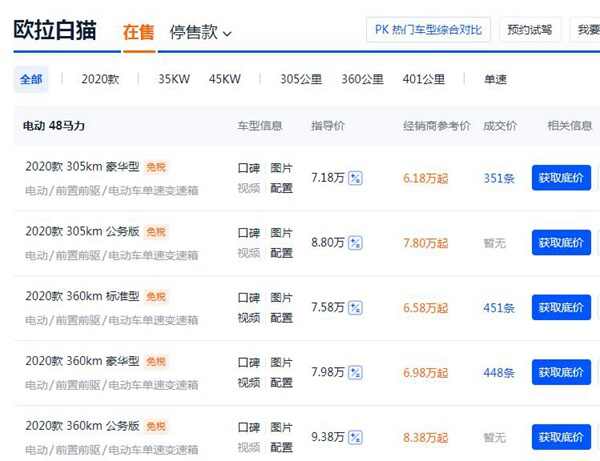Open loan calculator icon for 8.80万 price
Viewport: 600px width, 461px height.
[x=355, y=243]
